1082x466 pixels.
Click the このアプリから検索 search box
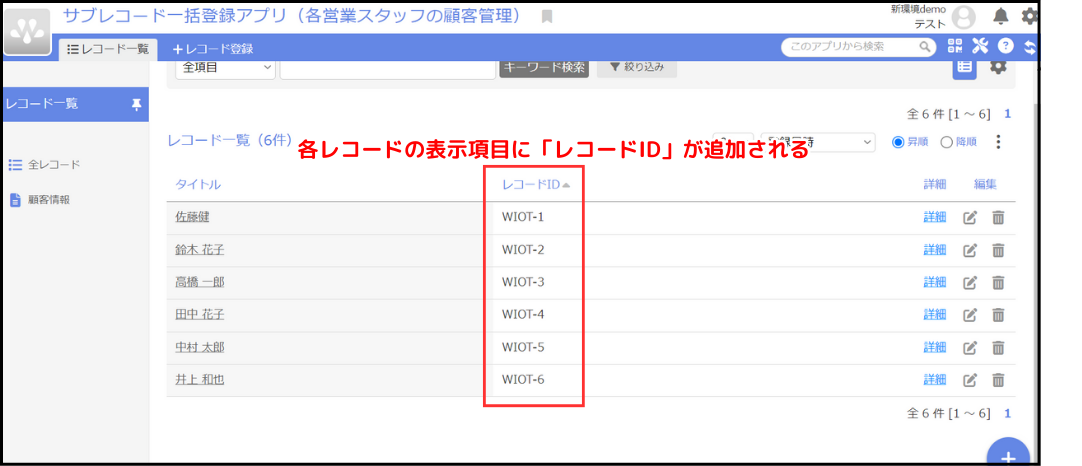click(x=858, y=47)
